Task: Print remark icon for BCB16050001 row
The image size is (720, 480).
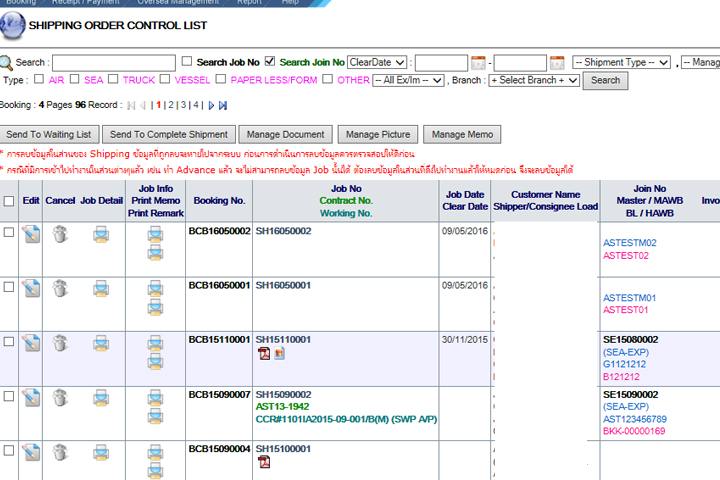Action: pyautogui.click(x=155, y=306)
